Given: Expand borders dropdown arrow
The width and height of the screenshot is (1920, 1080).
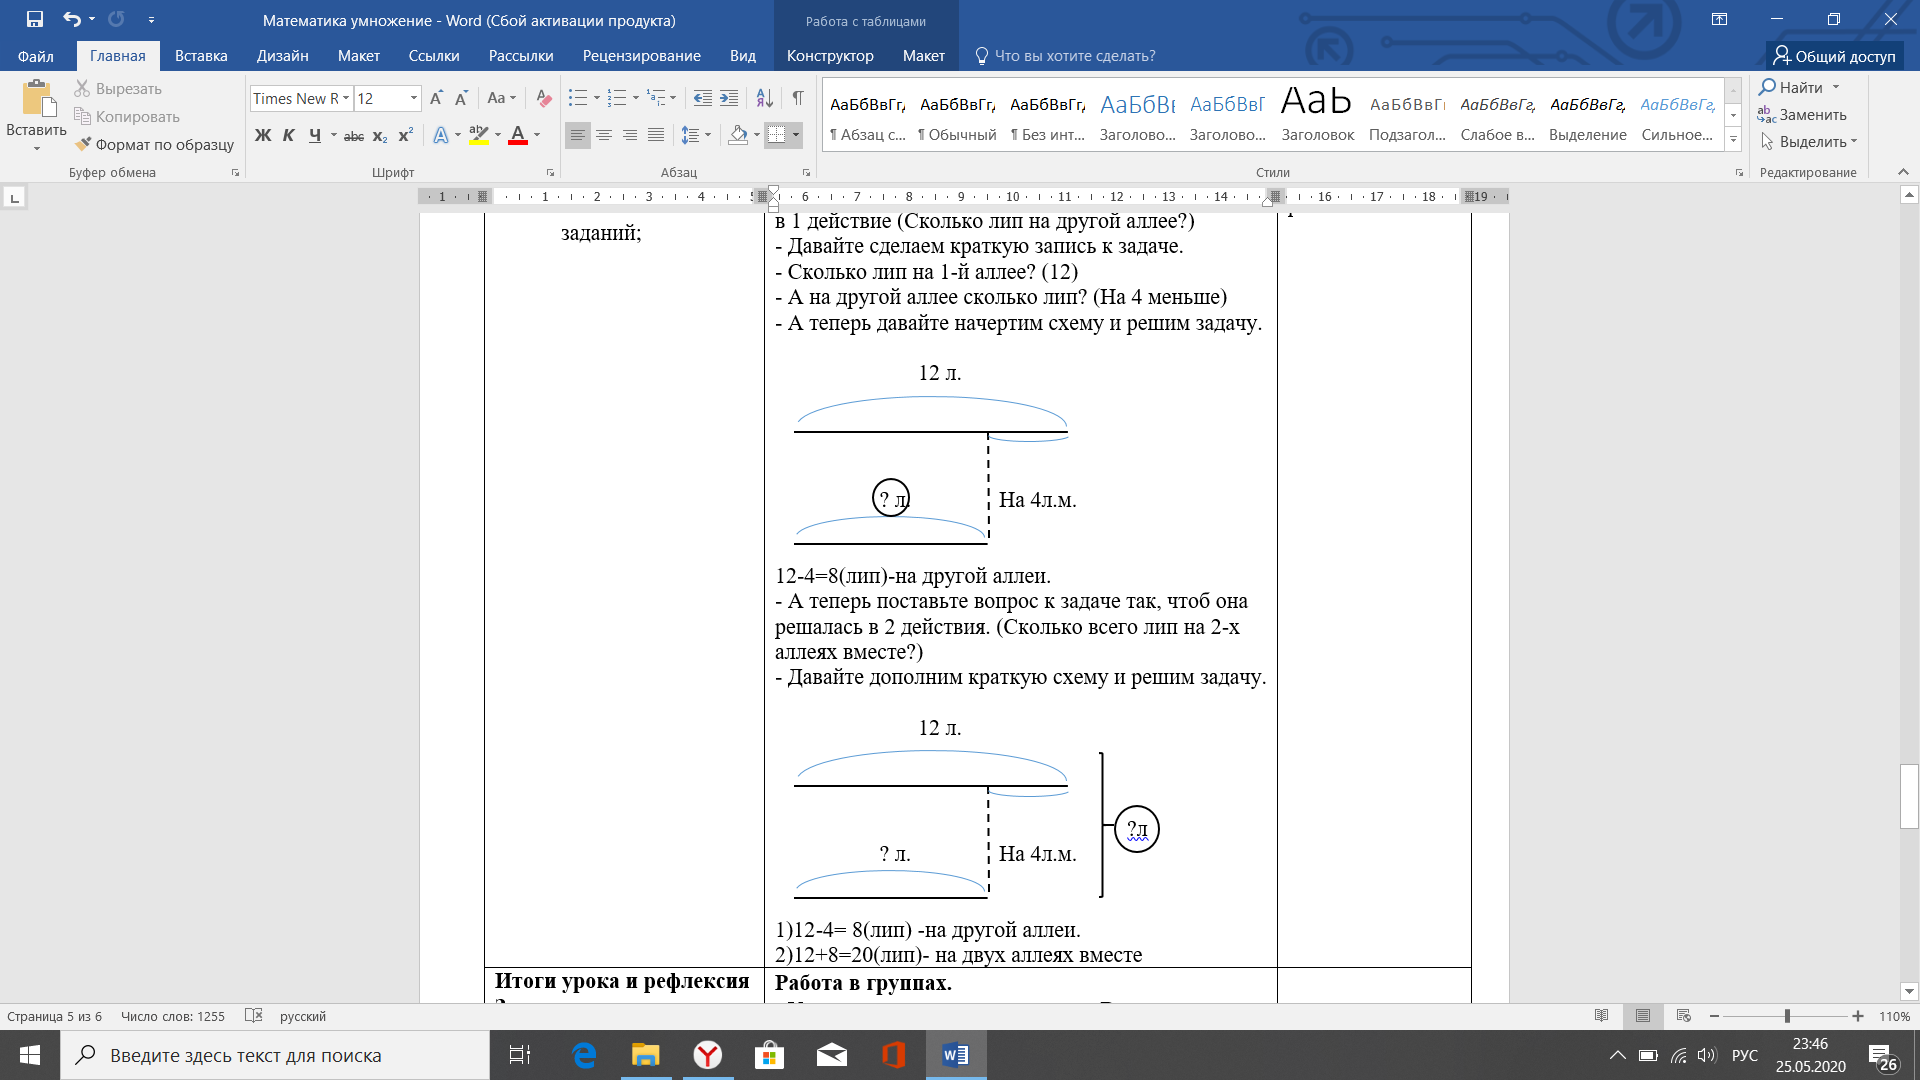Looking at the screenshot, I should [796, 135].
